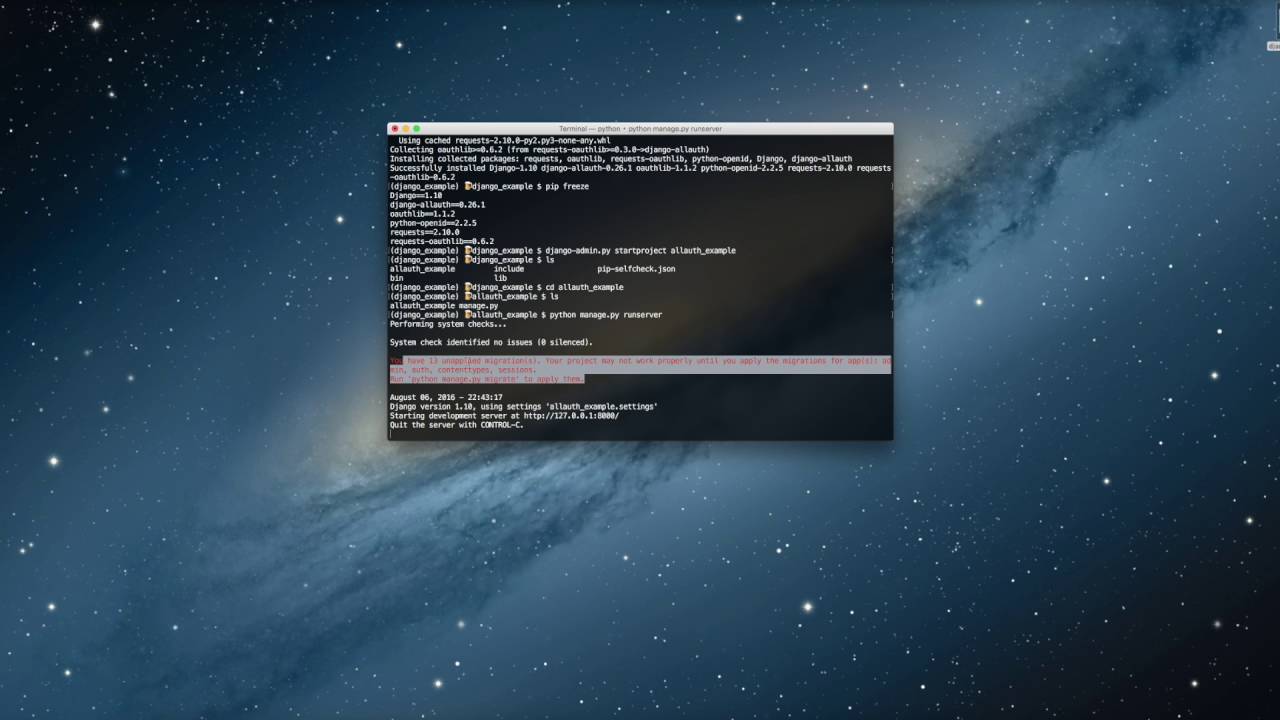Click the red 'min, auth, contenttypes, sessions.' line

tap(463, 369)
